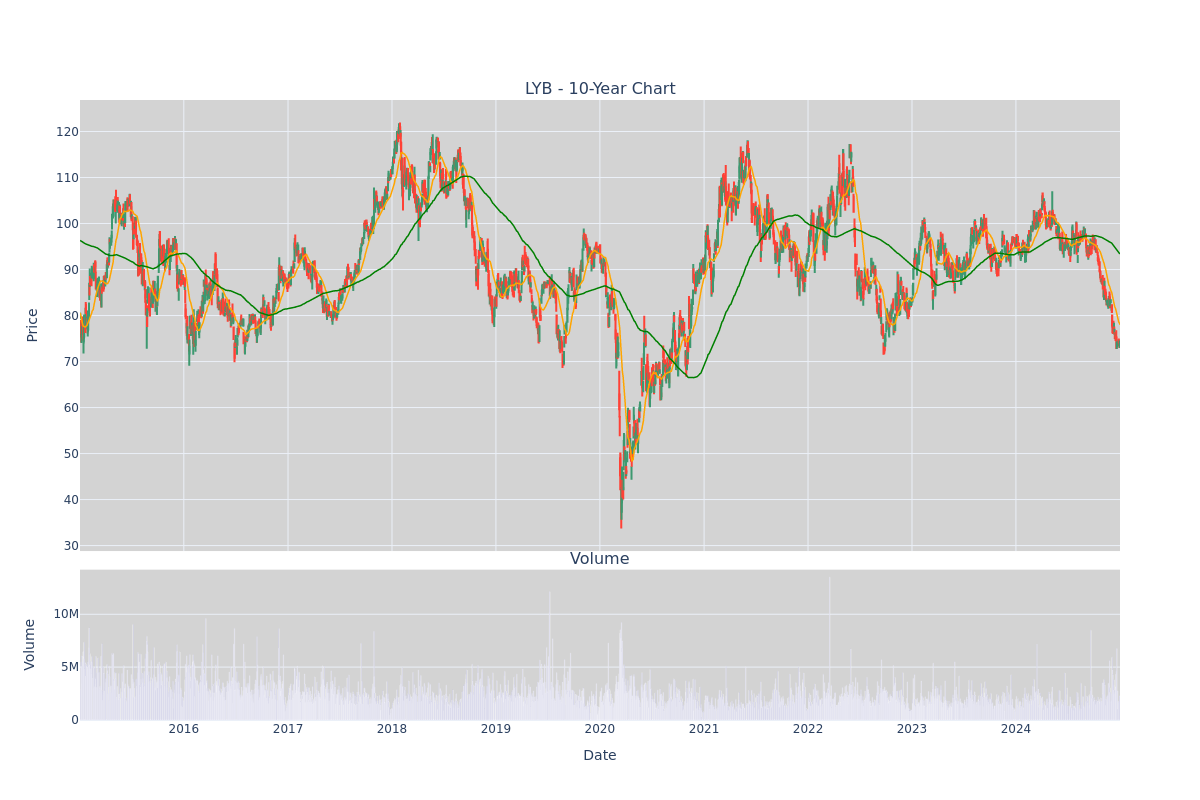Click the 110 price tick label
Image resolution: width=1200 pixels, height=800 pixels.
tap(67, 178)
